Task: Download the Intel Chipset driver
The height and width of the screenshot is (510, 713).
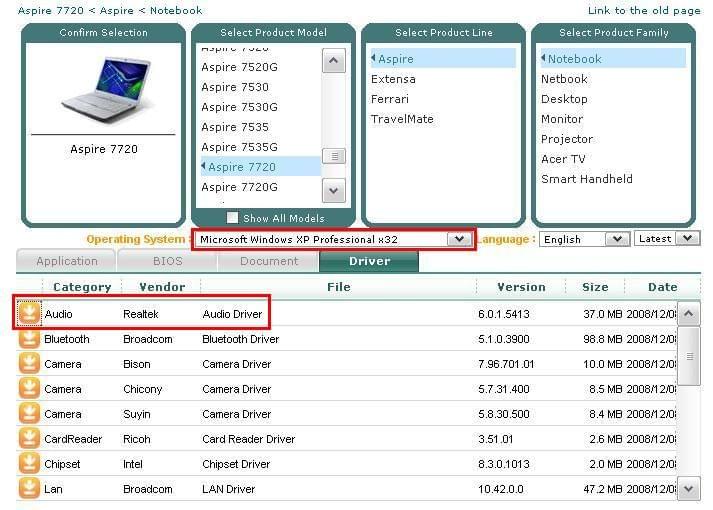Action: 30,464
